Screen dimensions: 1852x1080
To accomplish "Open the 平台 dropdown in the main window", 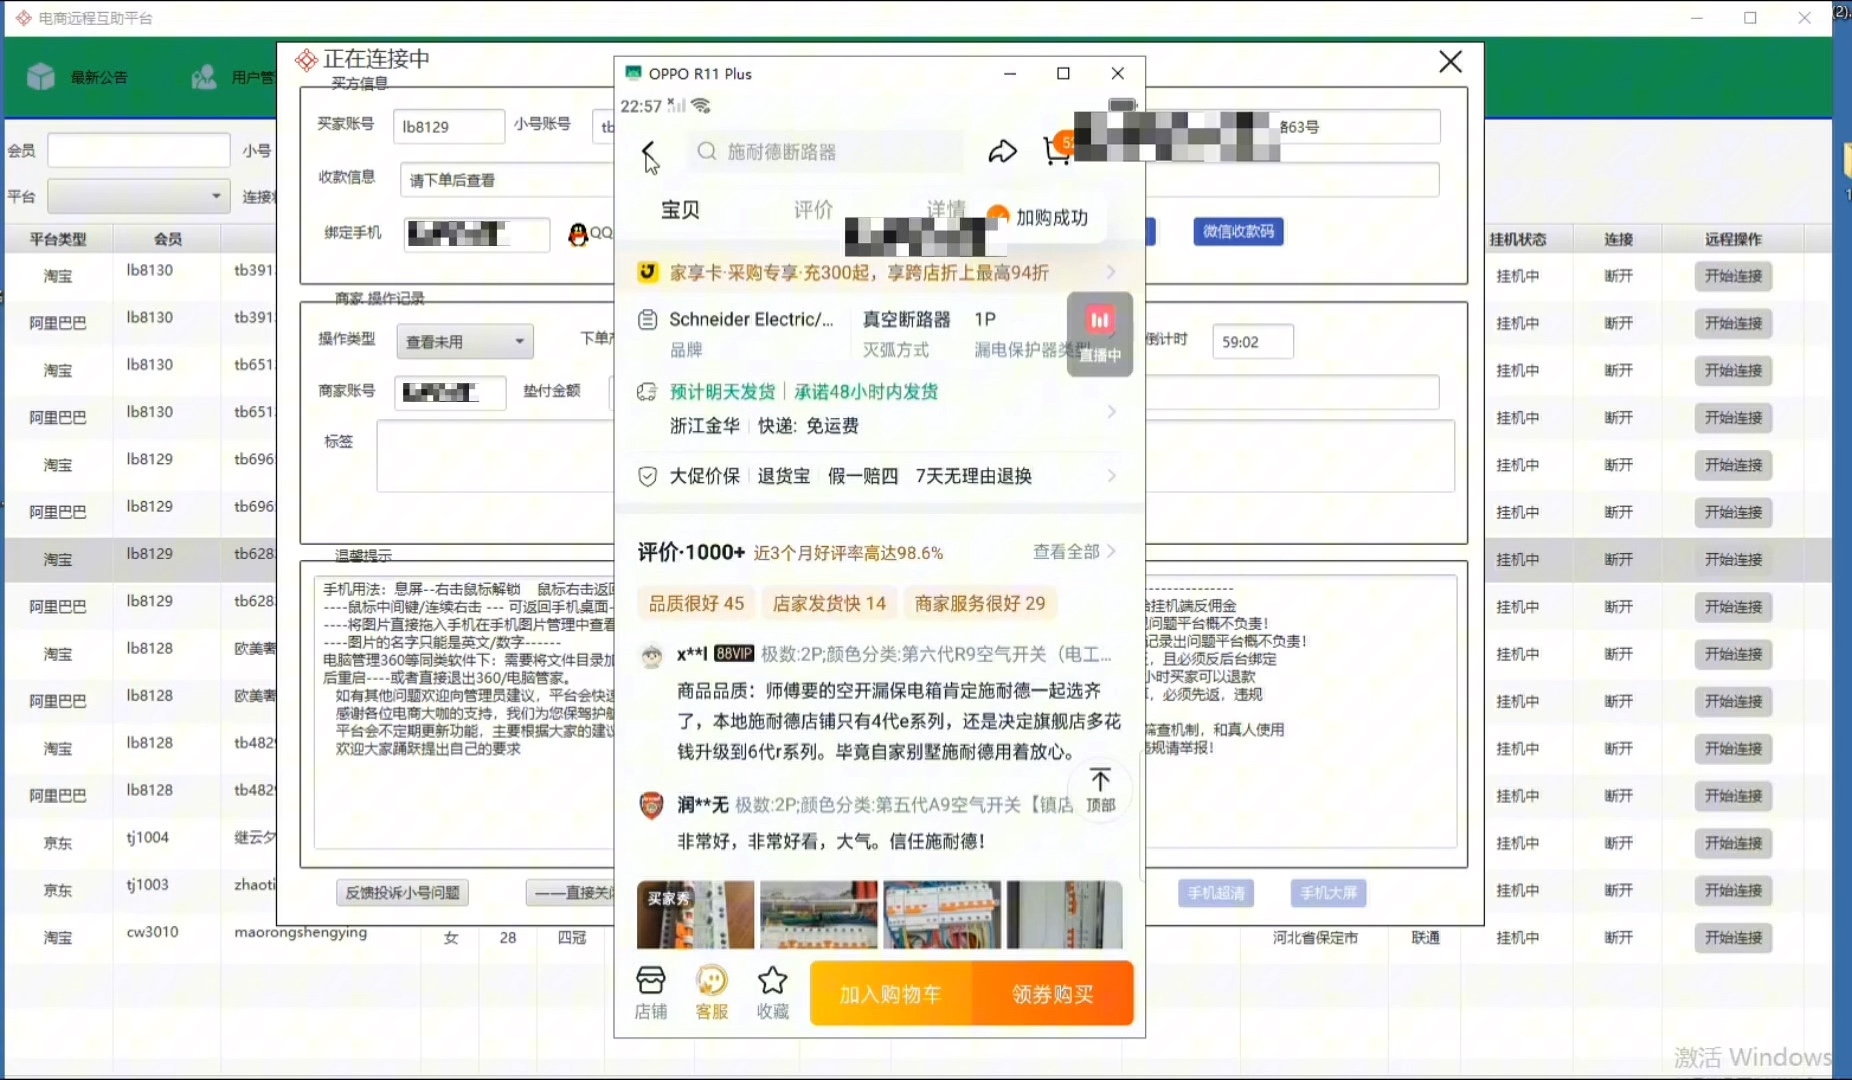I will (139, 196).
